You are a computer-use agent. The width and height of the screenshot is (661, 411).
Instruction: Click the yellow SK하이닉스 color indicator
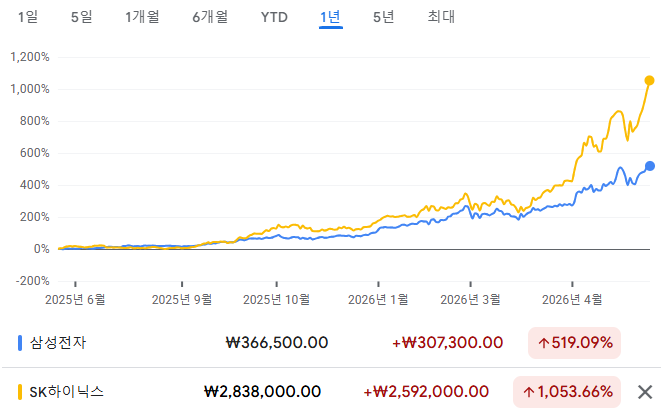(20, 392)
